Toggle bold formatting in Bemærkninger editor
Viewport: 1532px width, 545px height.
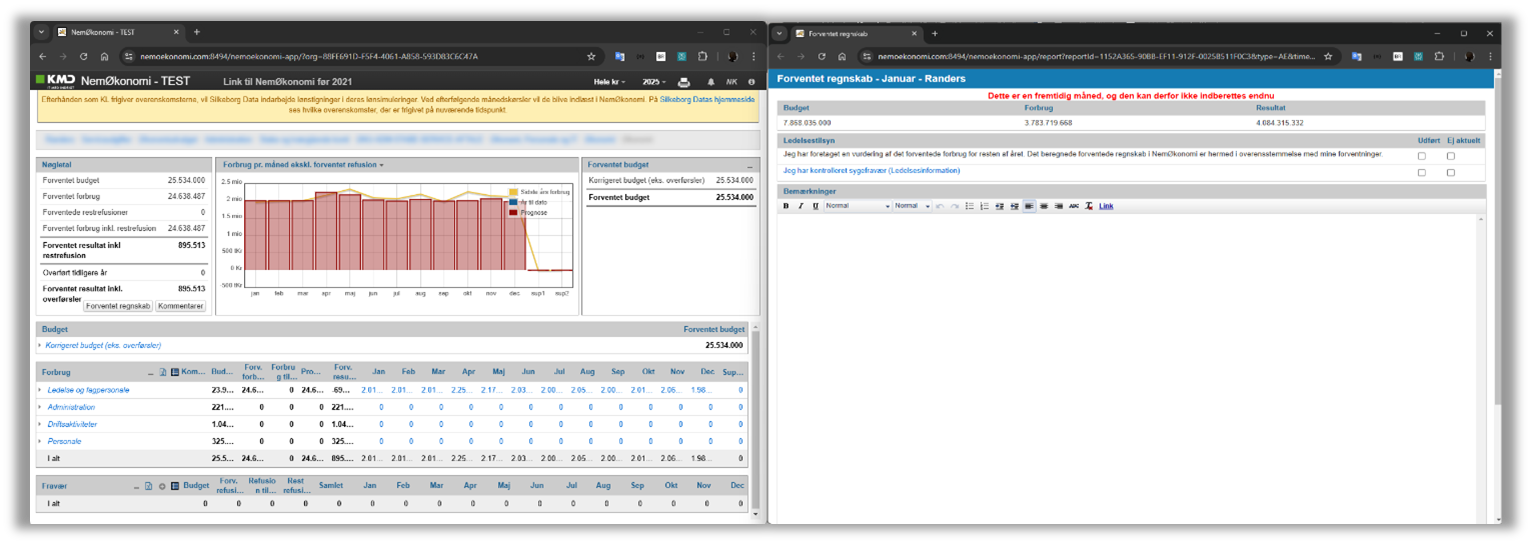click(786, 206)
